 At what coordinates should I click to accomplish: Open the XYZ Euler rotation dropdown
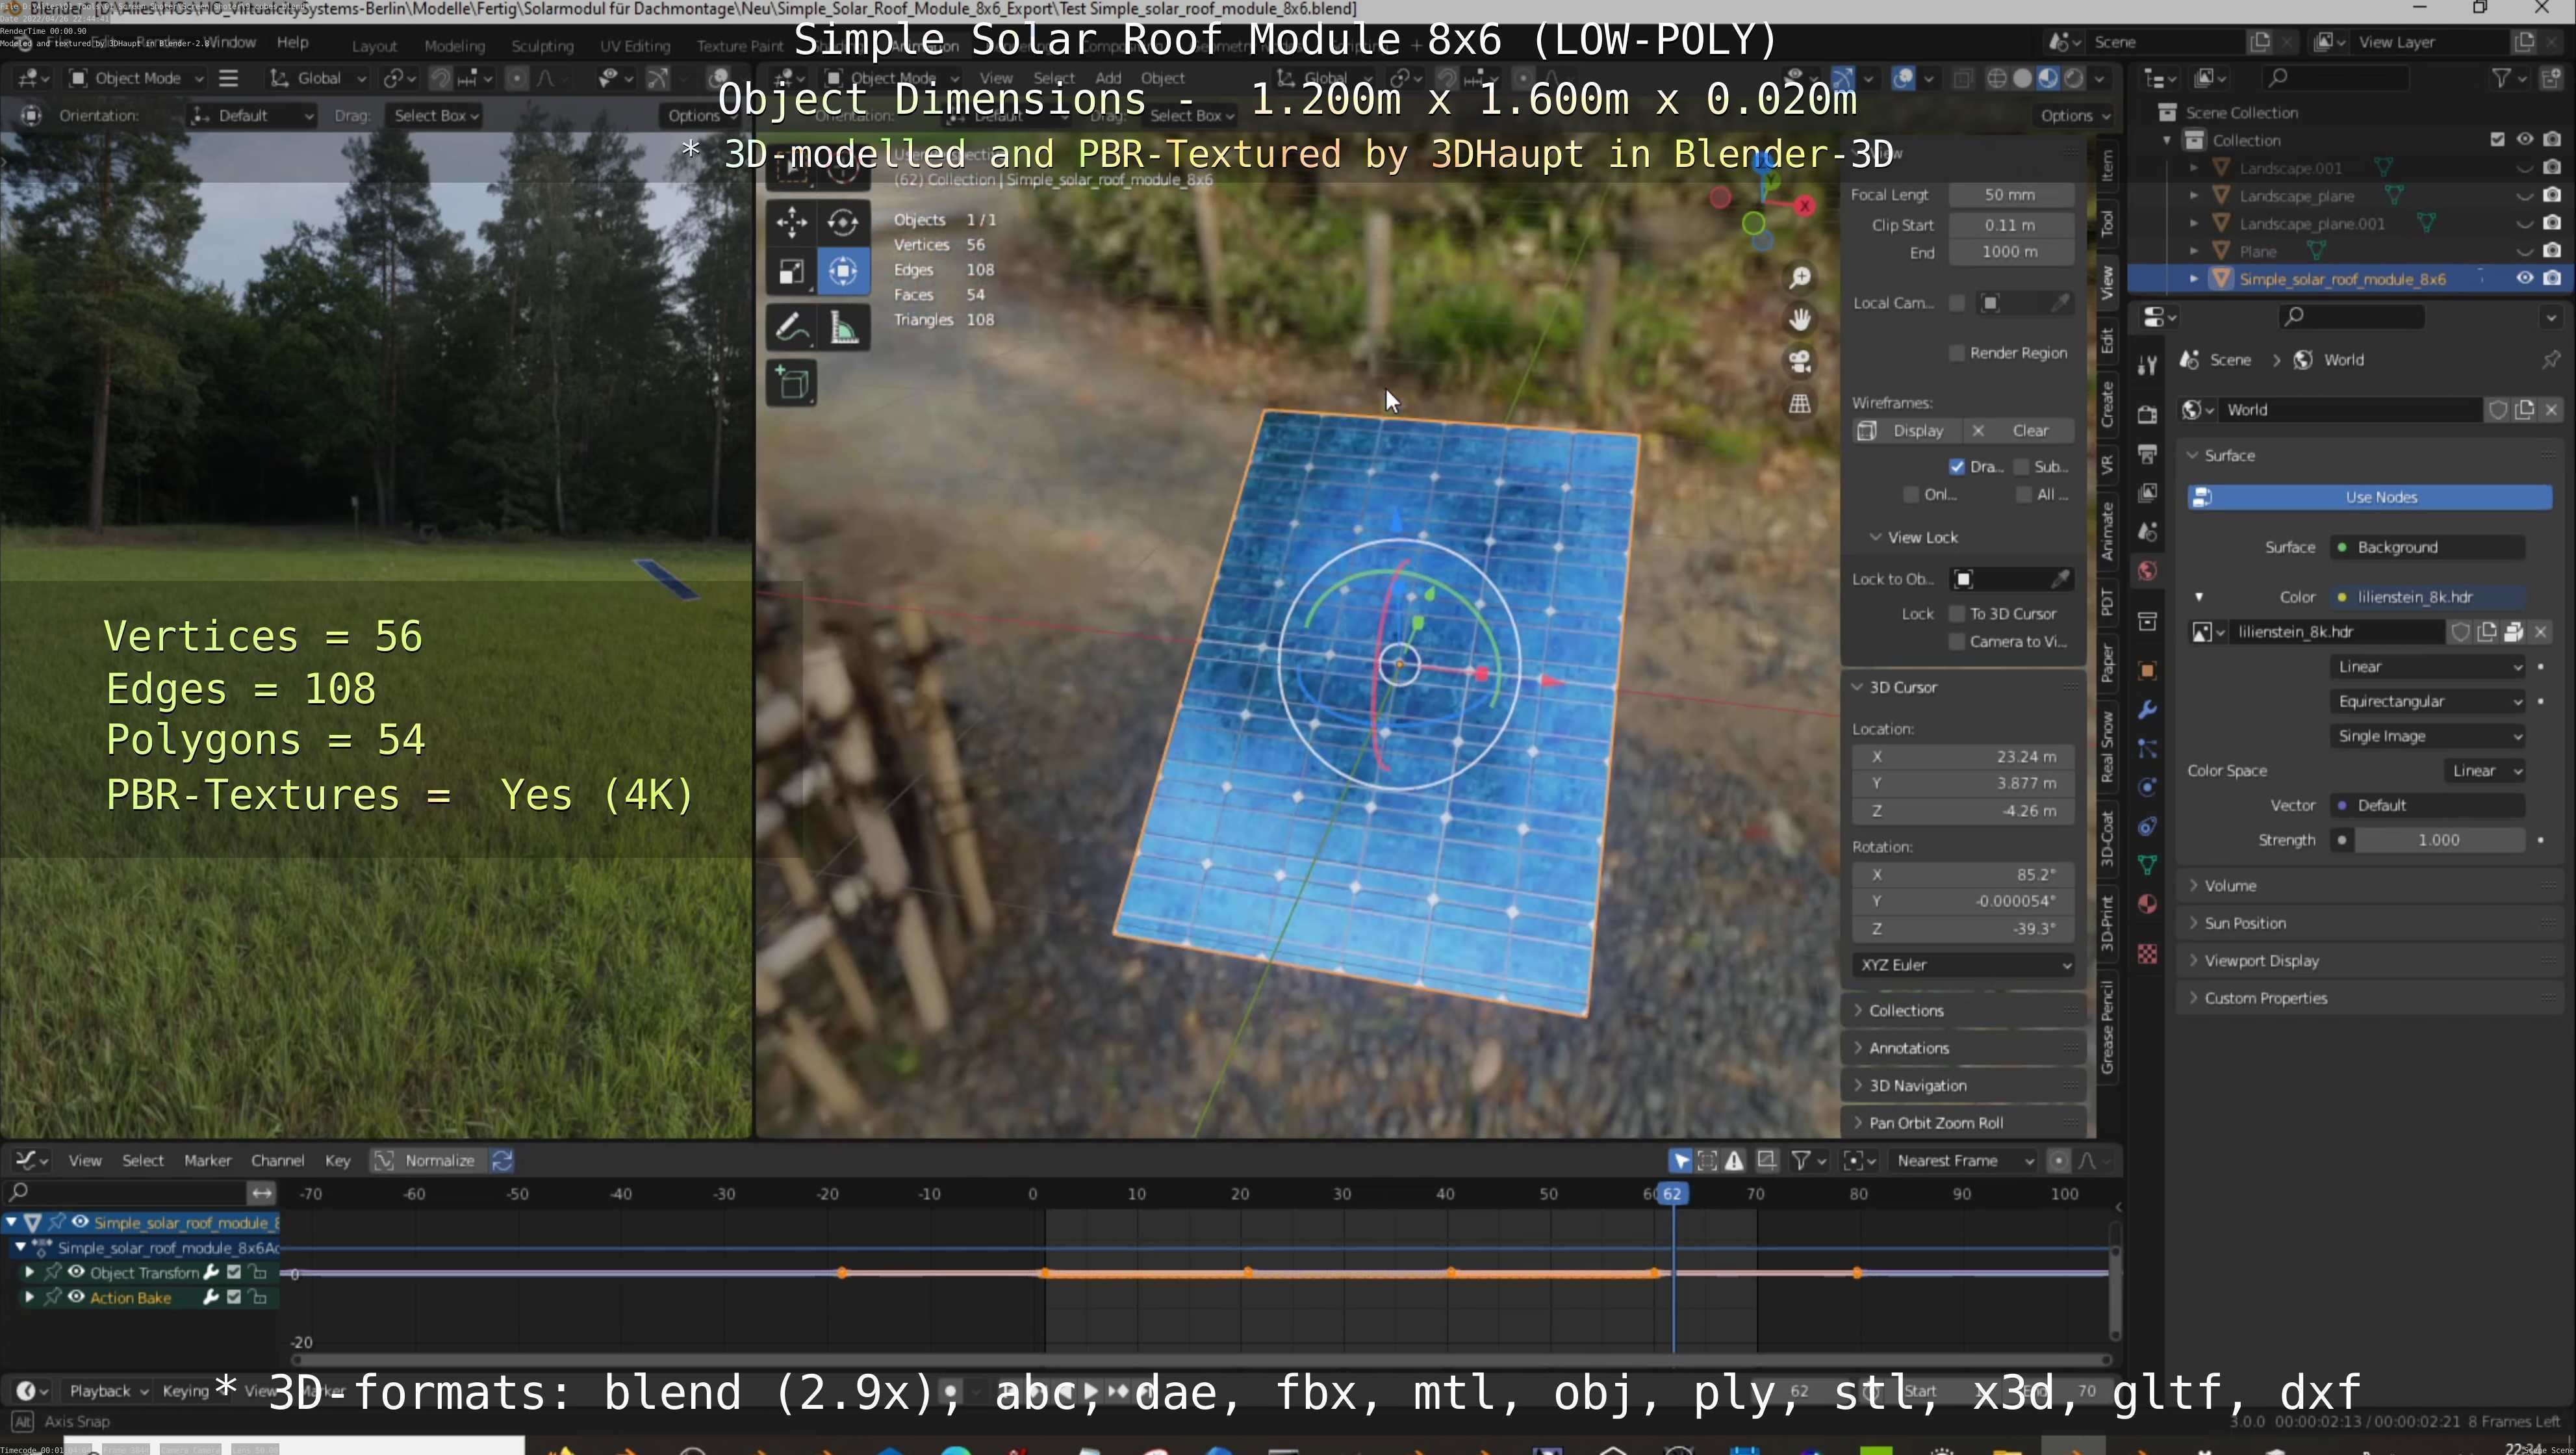[x=1963, y=965]
